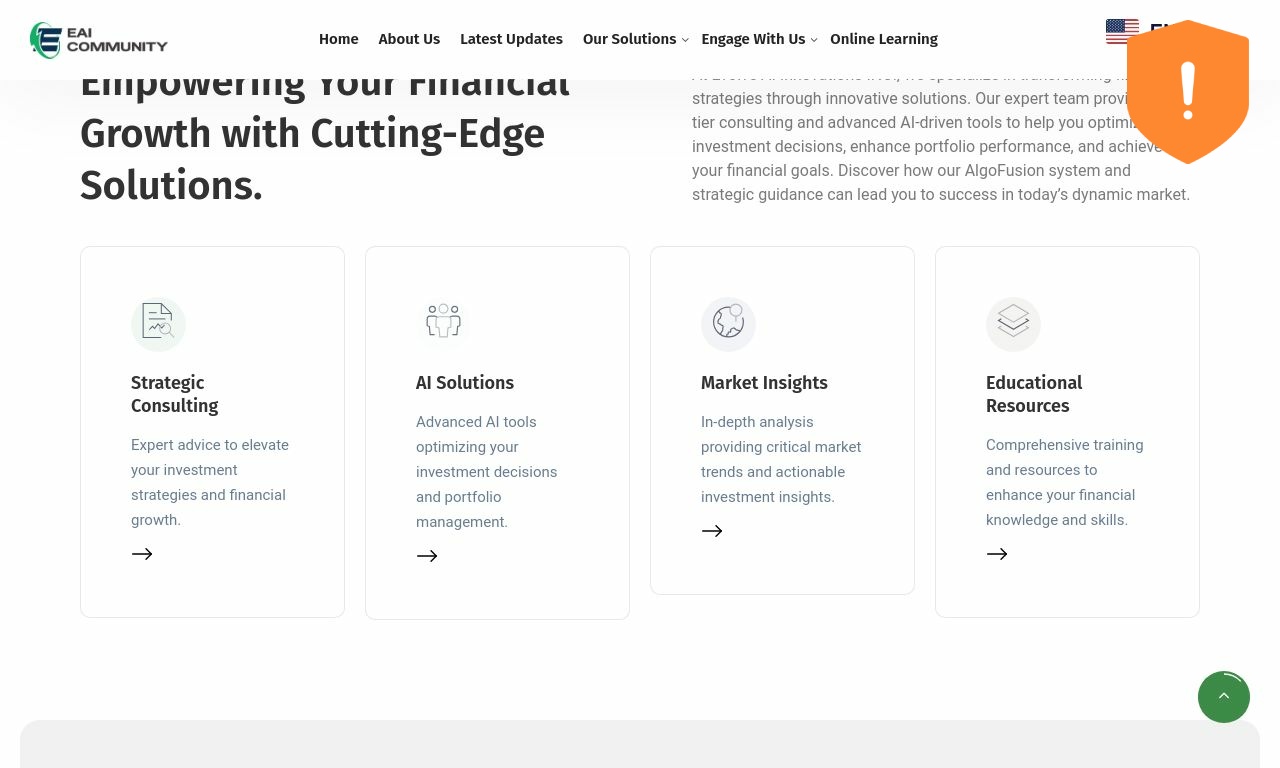This screenshot has width=1280, height=768.
Task: Click the Educational Resources layers icon
Action: click(1013, 323)
